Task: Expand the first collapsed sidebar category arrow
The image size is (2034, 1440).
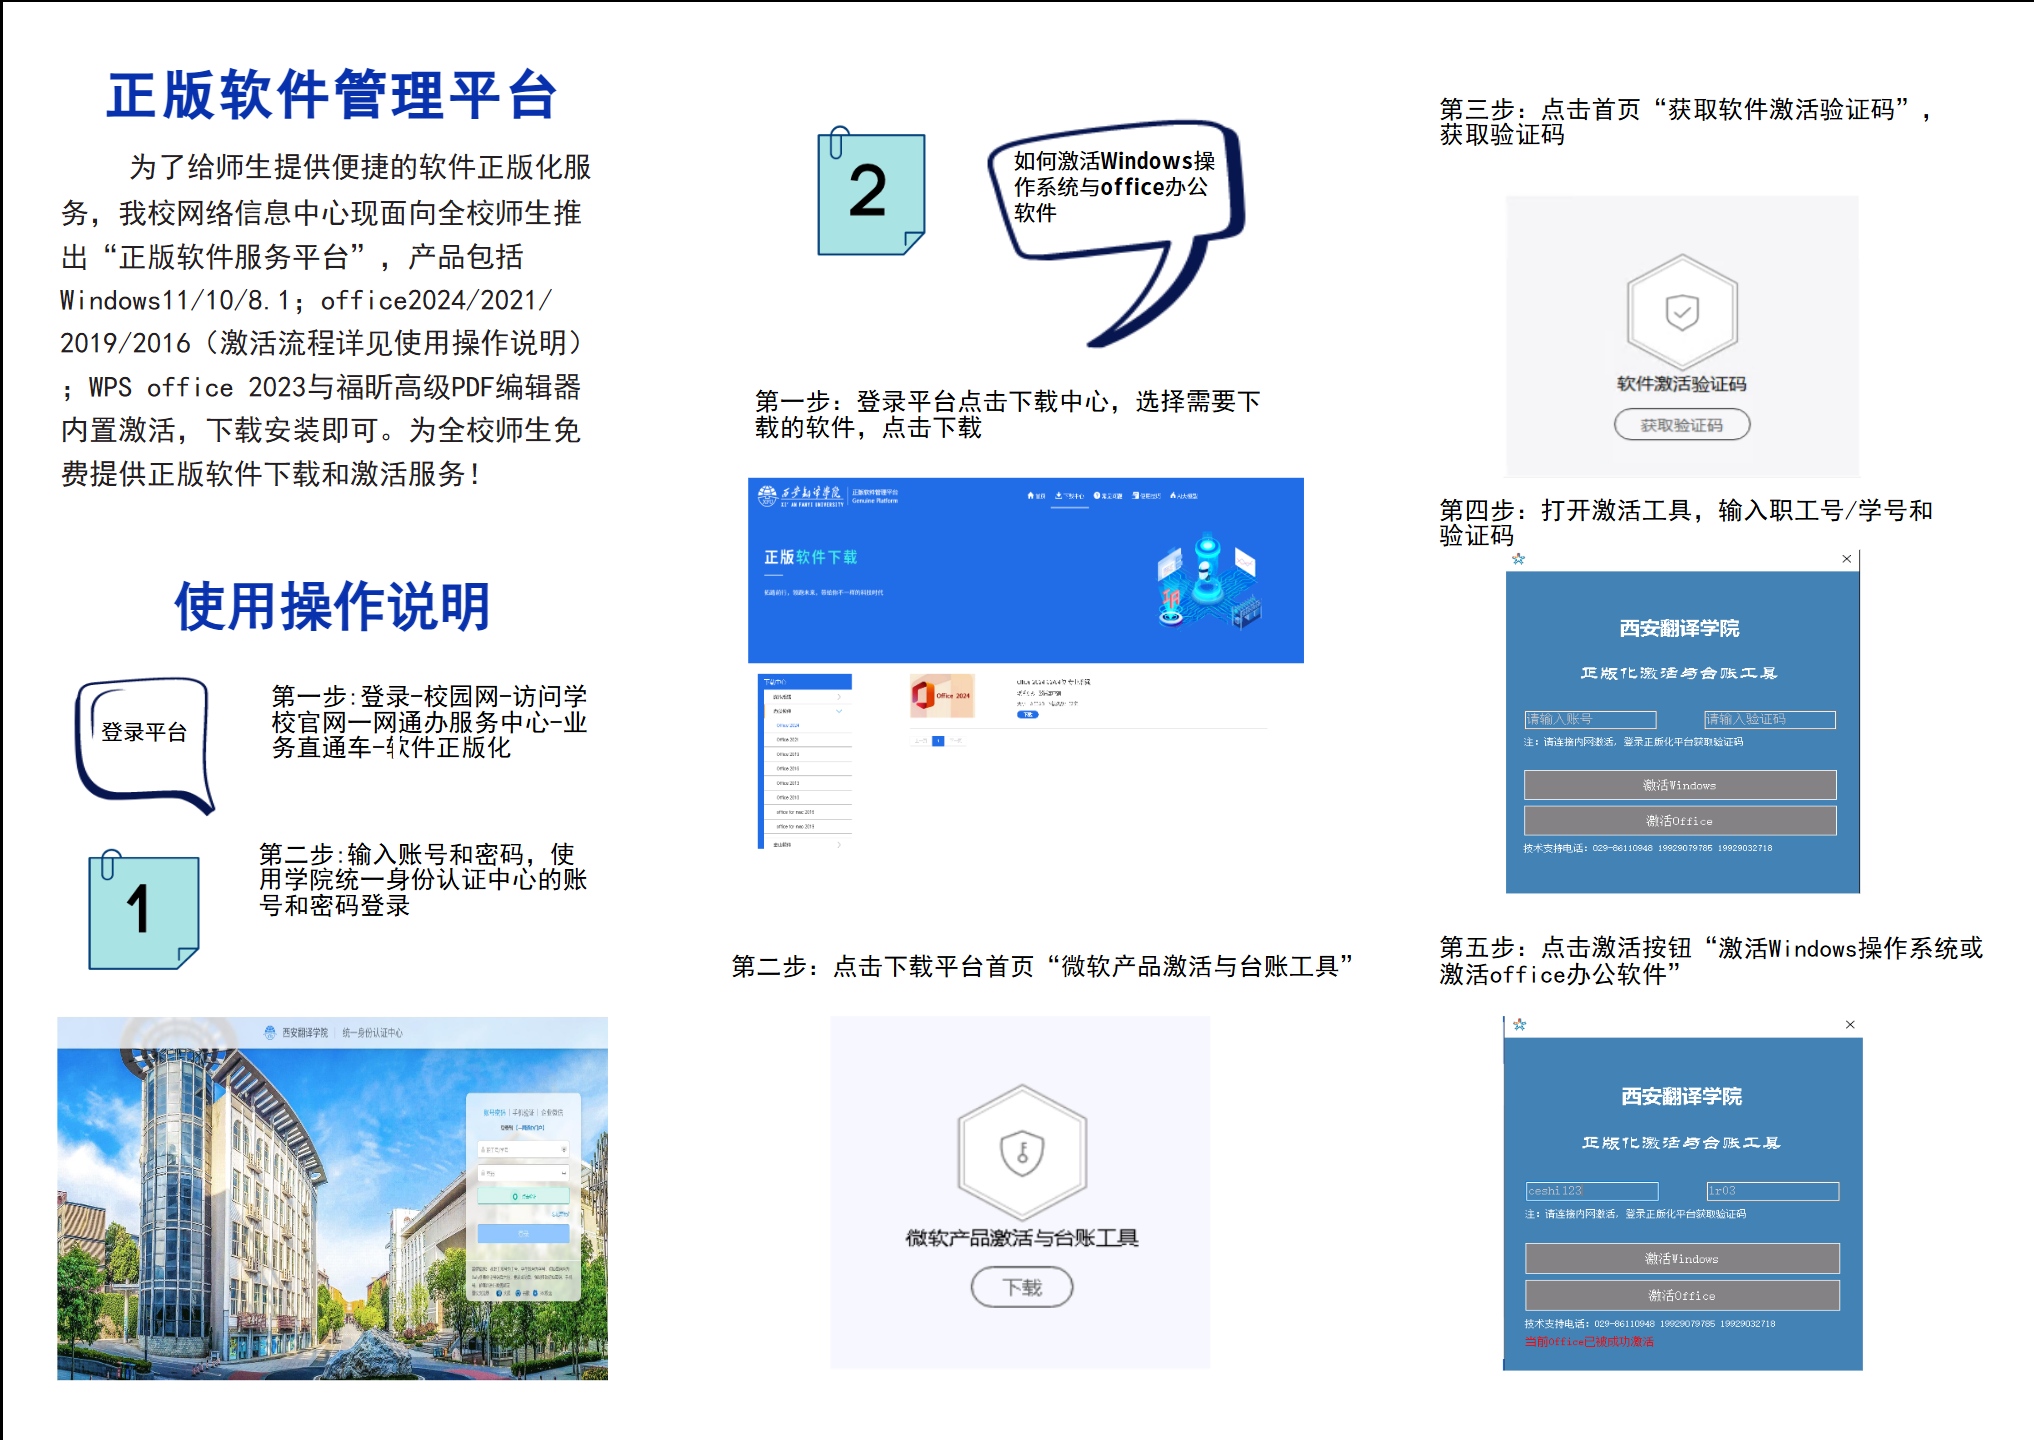Action: pyautogui.click(x=839, y=697)
